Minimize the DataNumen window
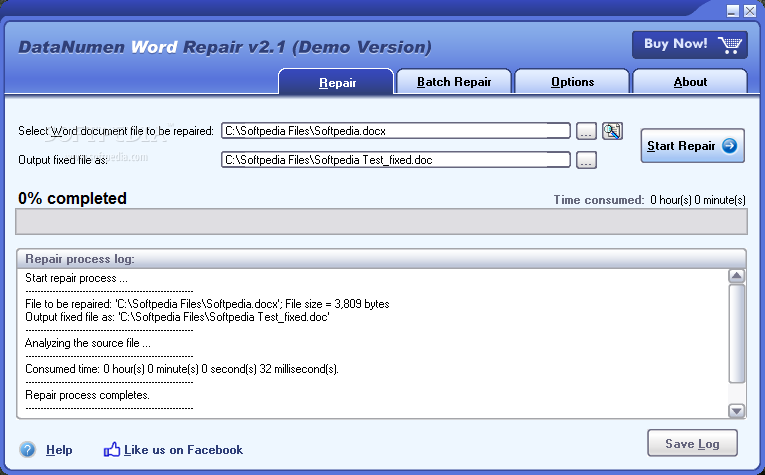 (732, 11)
